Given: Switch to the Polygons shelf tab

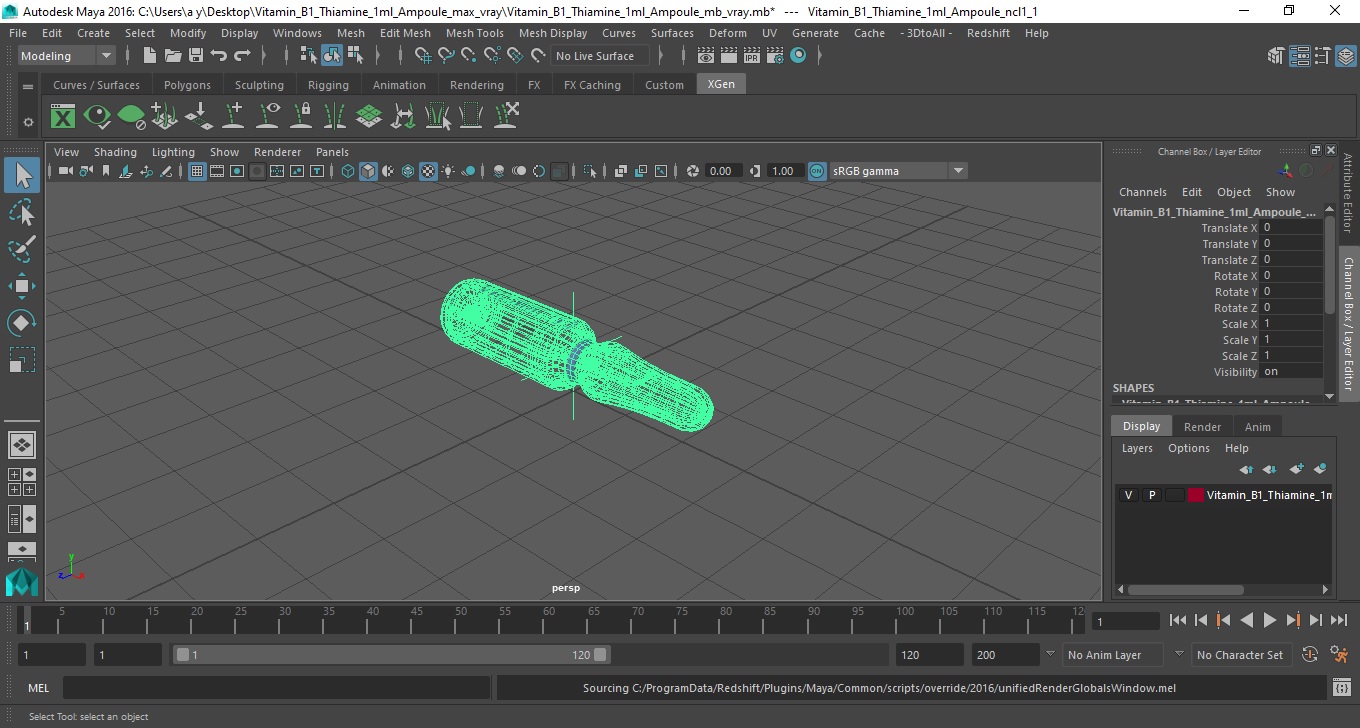Looking at the screenshot, I should pos(187,85).
